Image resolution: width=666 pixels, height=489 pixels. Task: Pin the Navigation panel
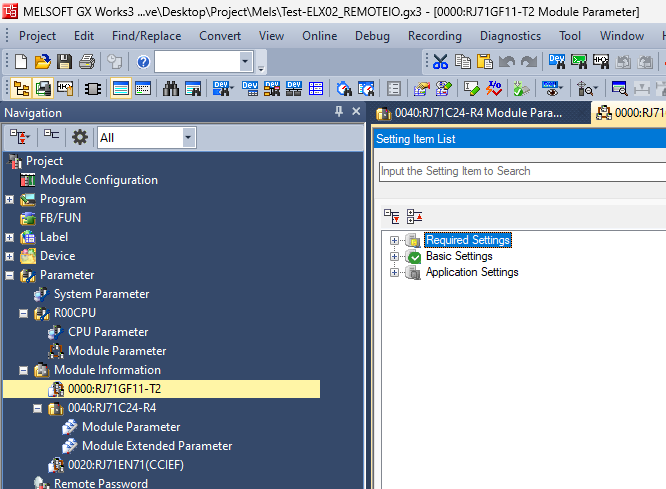pyautogui.click(x=339, y=112)
